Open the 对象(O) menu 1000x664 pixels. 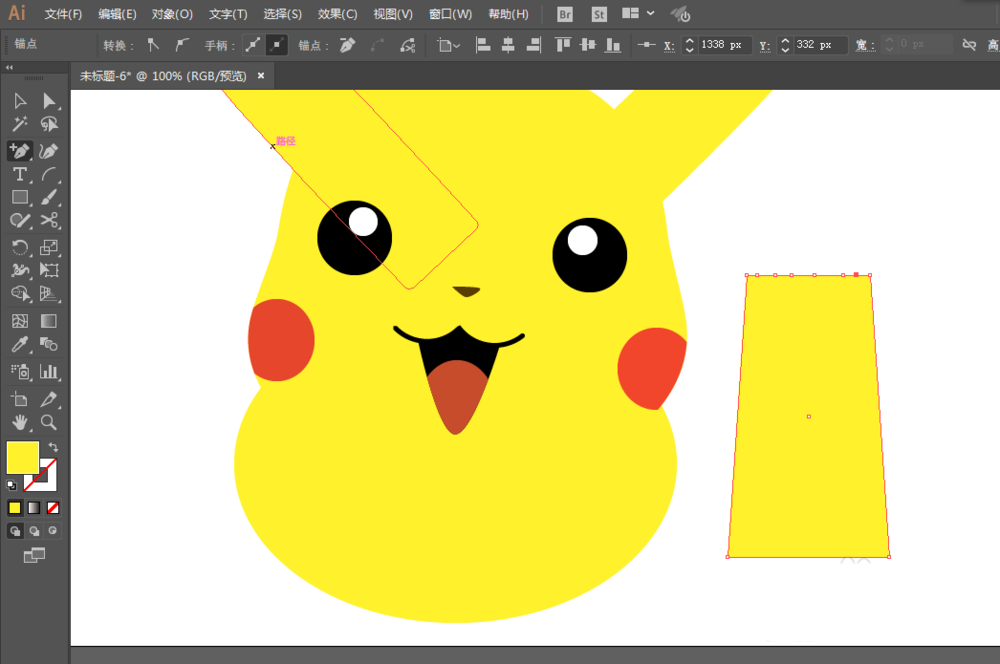(172, 14)
